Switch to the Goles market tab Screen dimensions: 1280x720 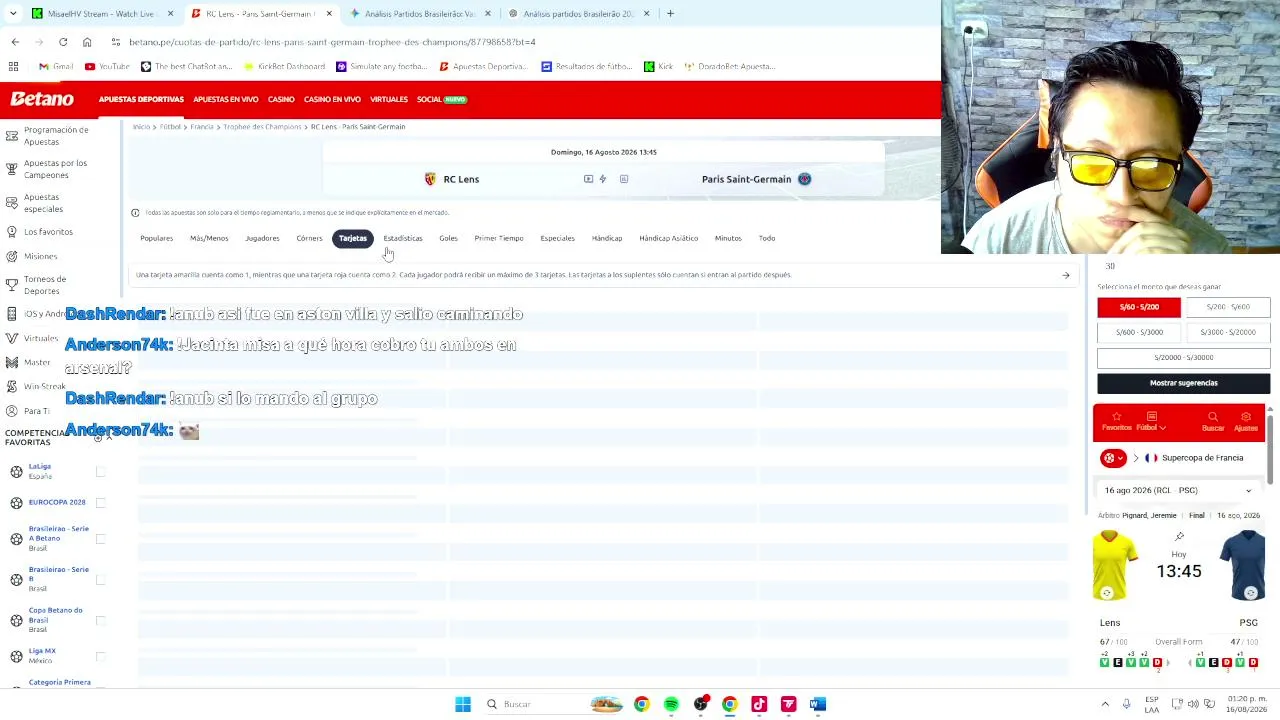(448, 238)
